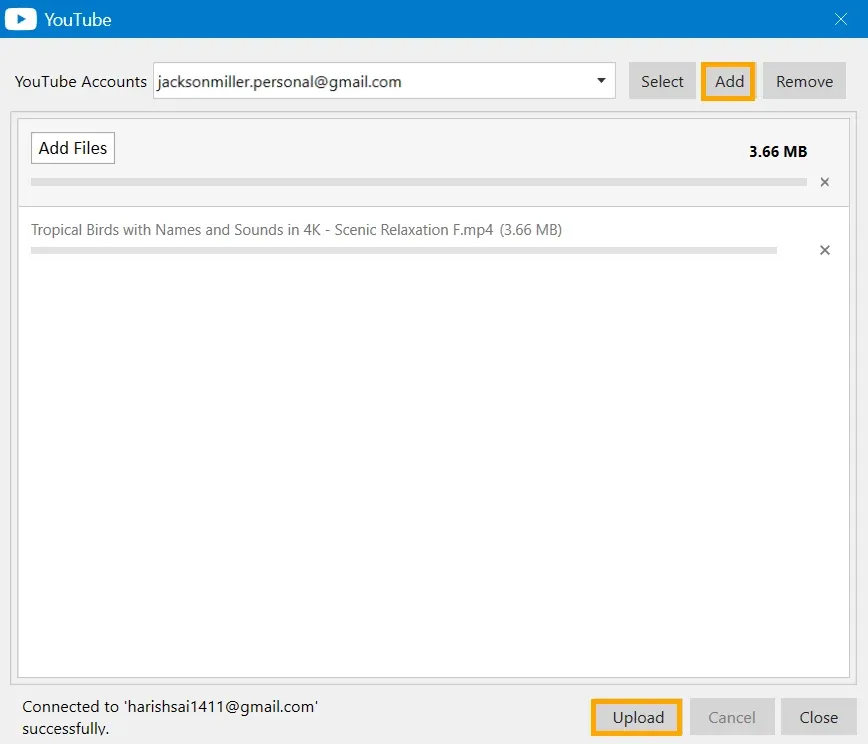The width and height of the screenshot is (868, 744).
Task: Select the Tropical Birds with Names and Sounds file name
Action: coord(262,230)
